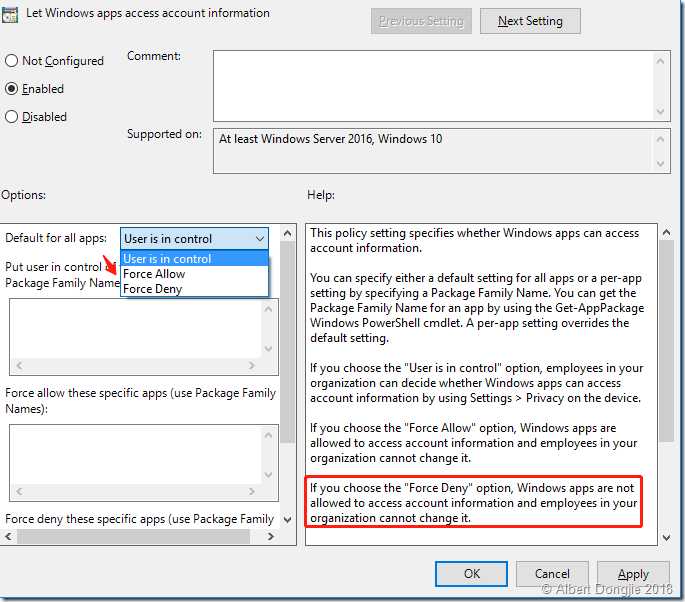685x602 pixels.
Task: Click Help panel scroll down arrow
Action: (666, 537)
